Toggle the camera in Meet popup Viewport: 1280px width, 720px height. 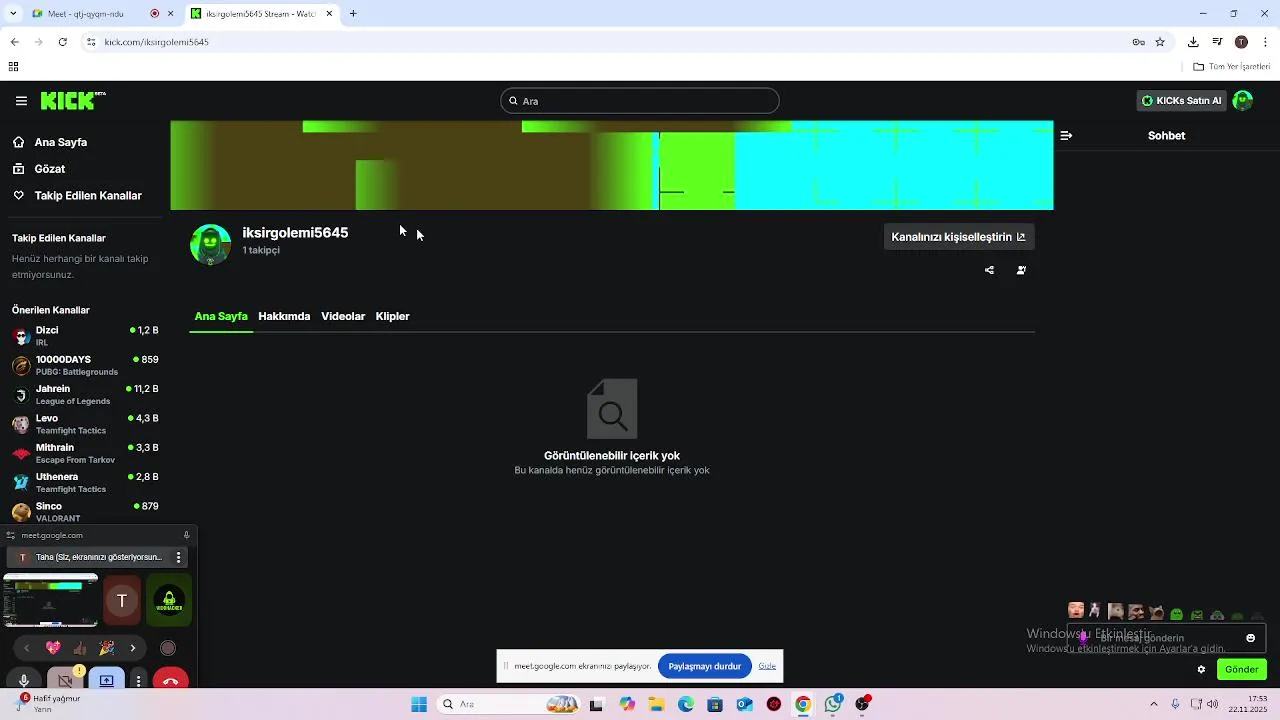(65, 681)
